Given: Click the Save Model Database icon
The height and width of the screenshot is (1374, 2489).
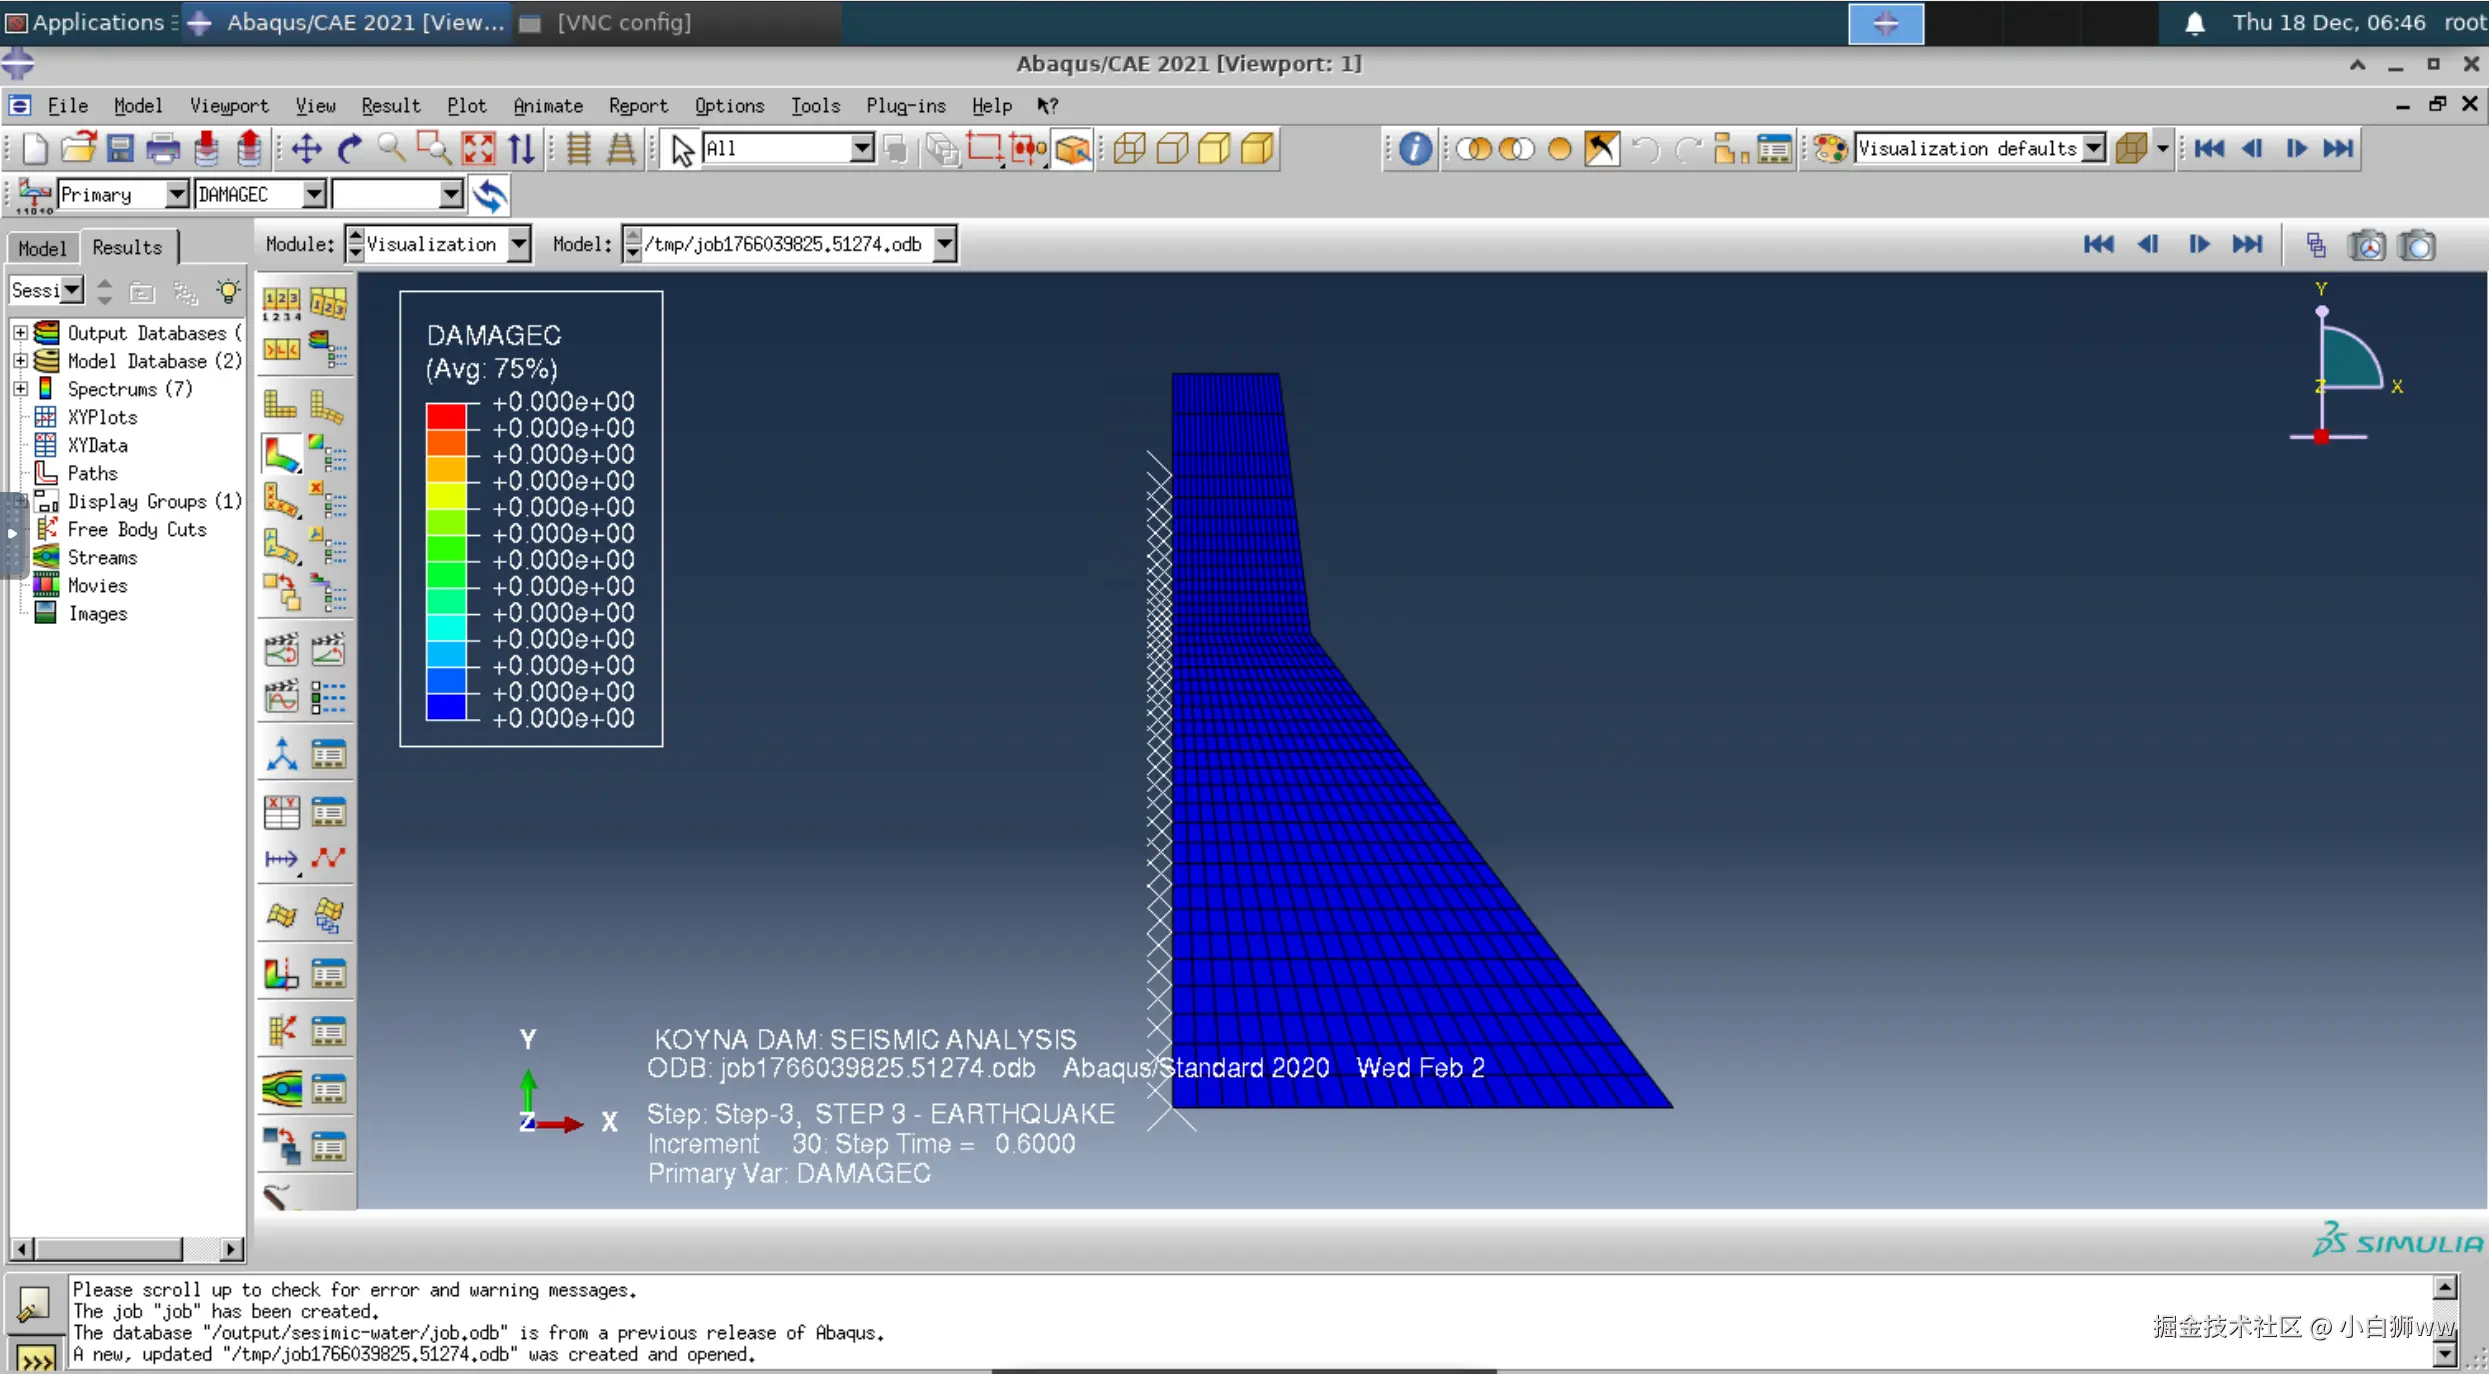Looking at the screenshot, I should (x=120, y=149).
